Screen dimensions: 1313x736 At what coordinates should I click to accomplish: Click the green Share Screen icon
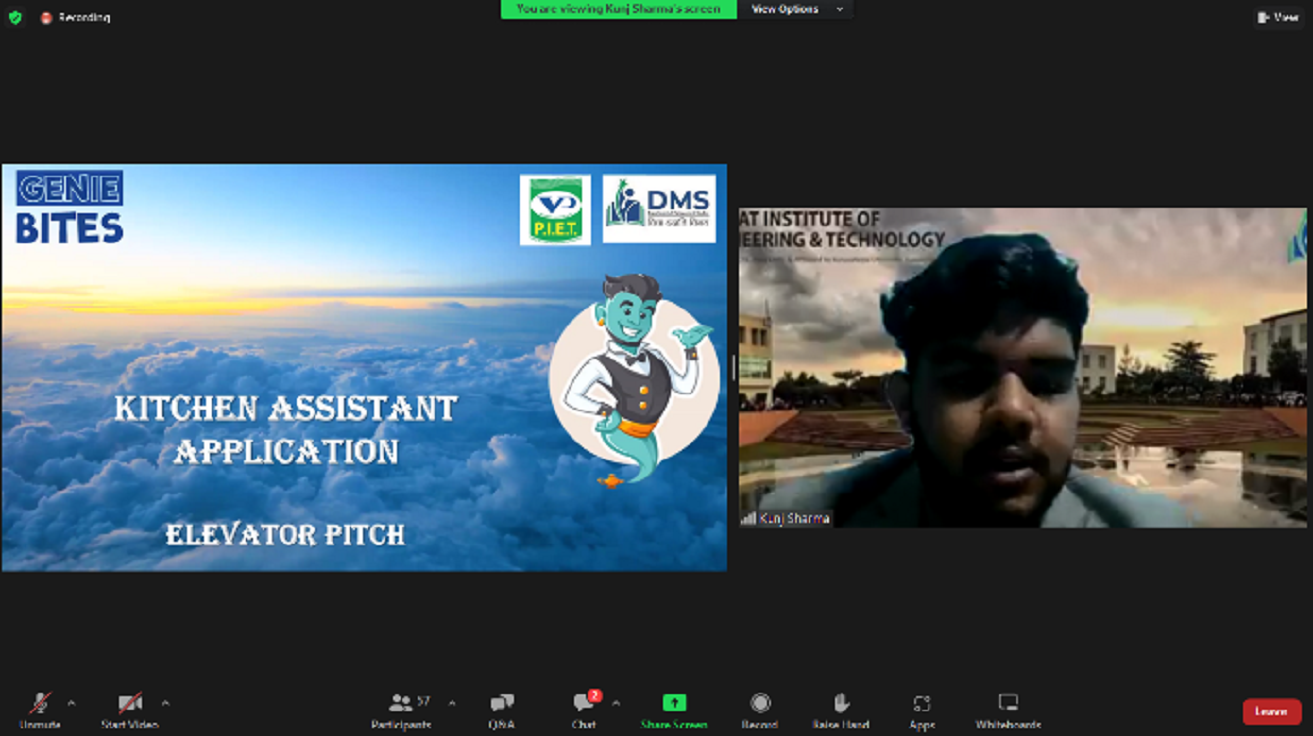click(675, 704)
